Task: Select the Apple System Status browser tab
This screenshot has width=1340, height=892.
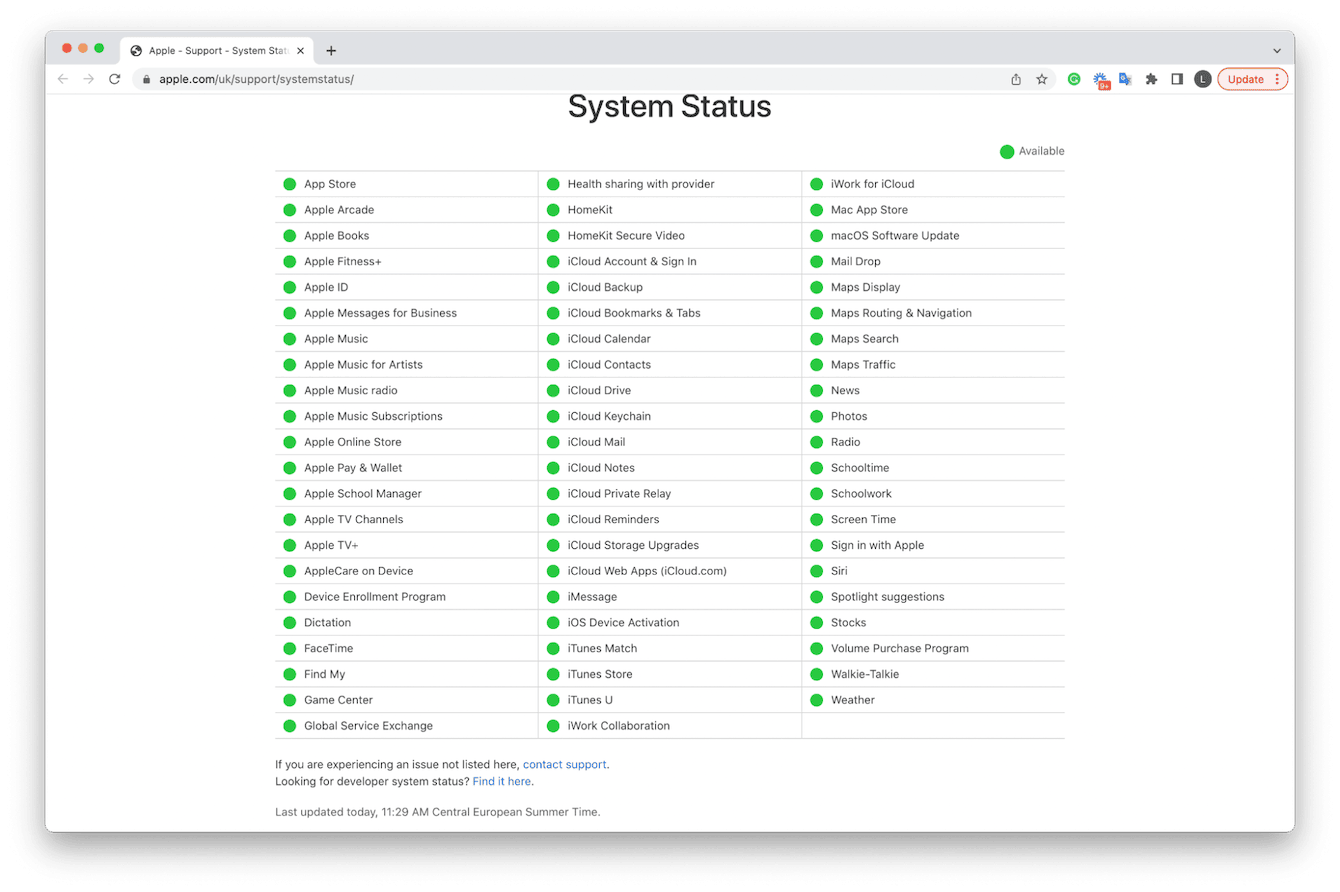Action: 214,50
